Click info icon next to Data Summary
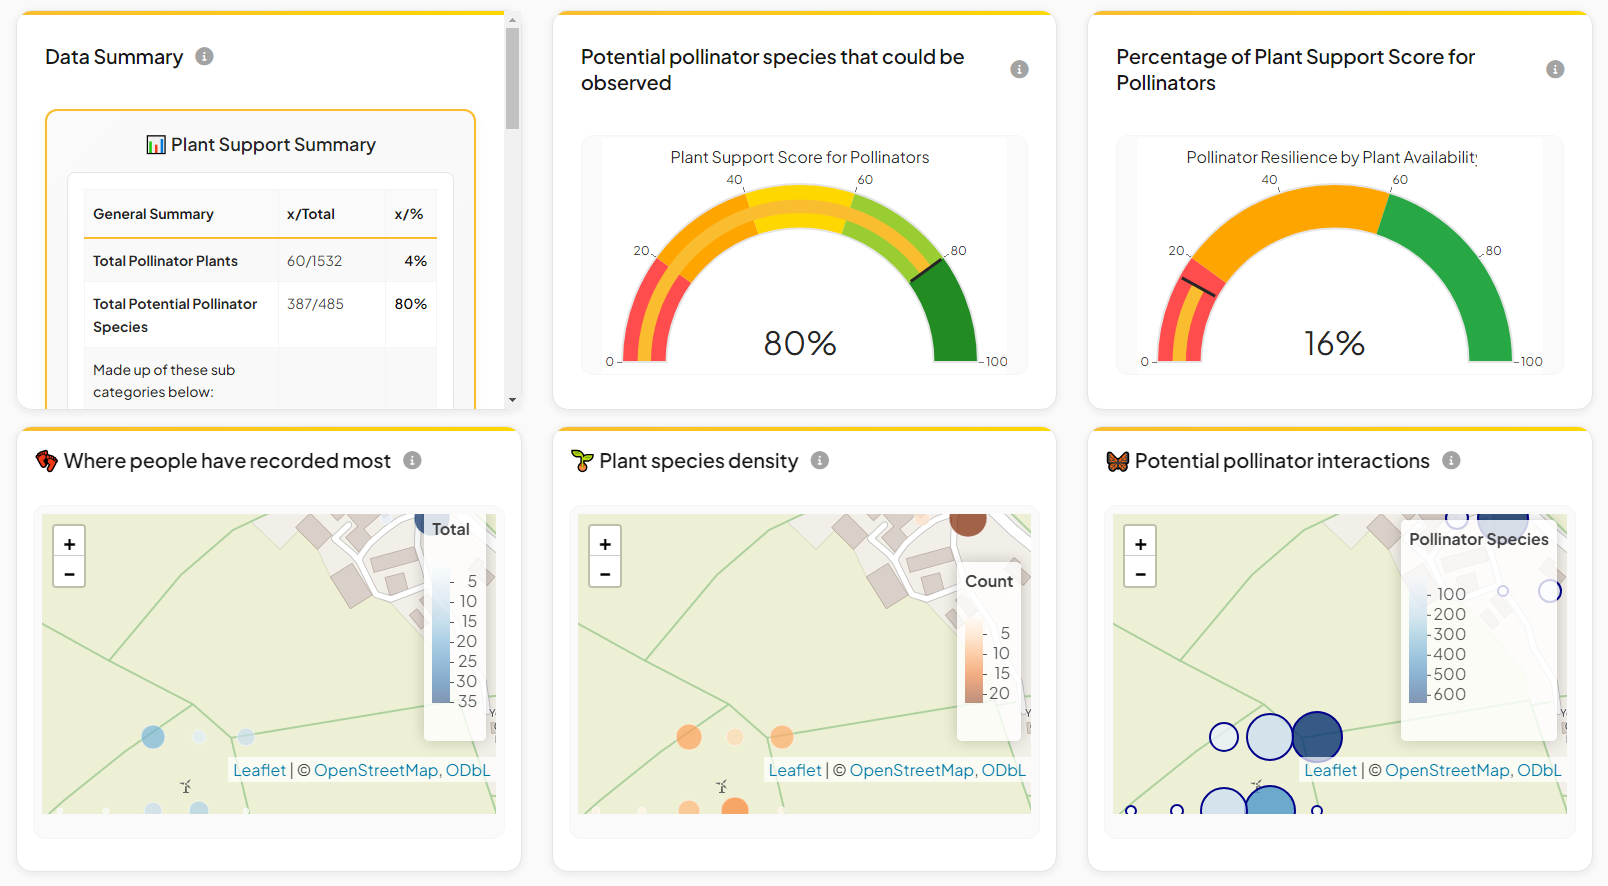Screen dimensions: 1608x886 204,57
